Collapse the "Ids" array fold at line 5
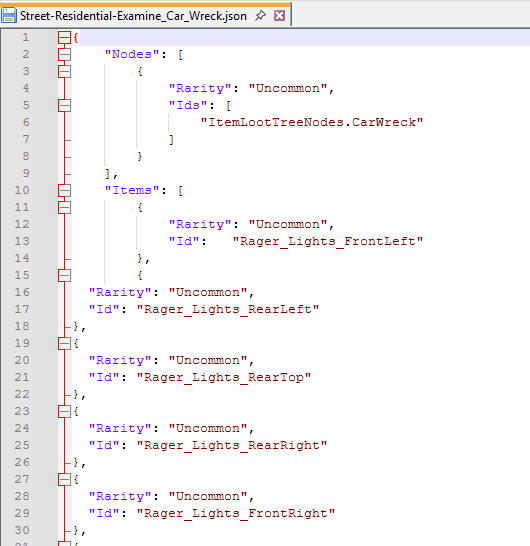This screenshot has height=546, width=530. pyautogui.click(x=64, y=105)
